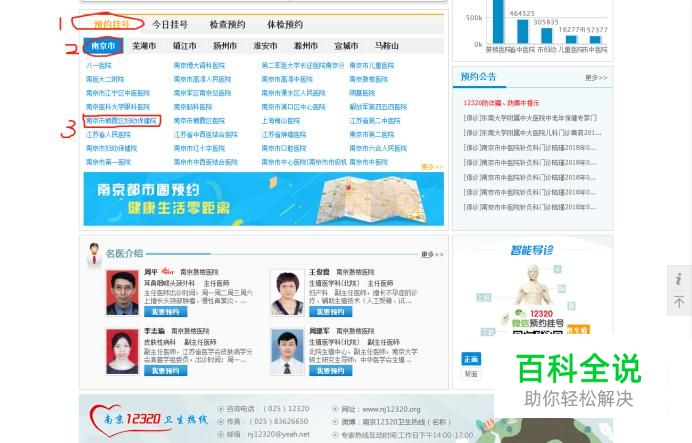
Task: Open the 南京都市圈预约 map banner
Action: 263,199
